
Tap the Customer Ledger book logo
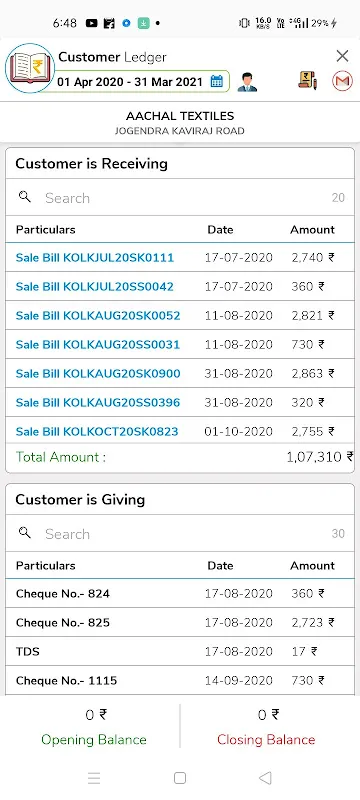coord(30,68)
